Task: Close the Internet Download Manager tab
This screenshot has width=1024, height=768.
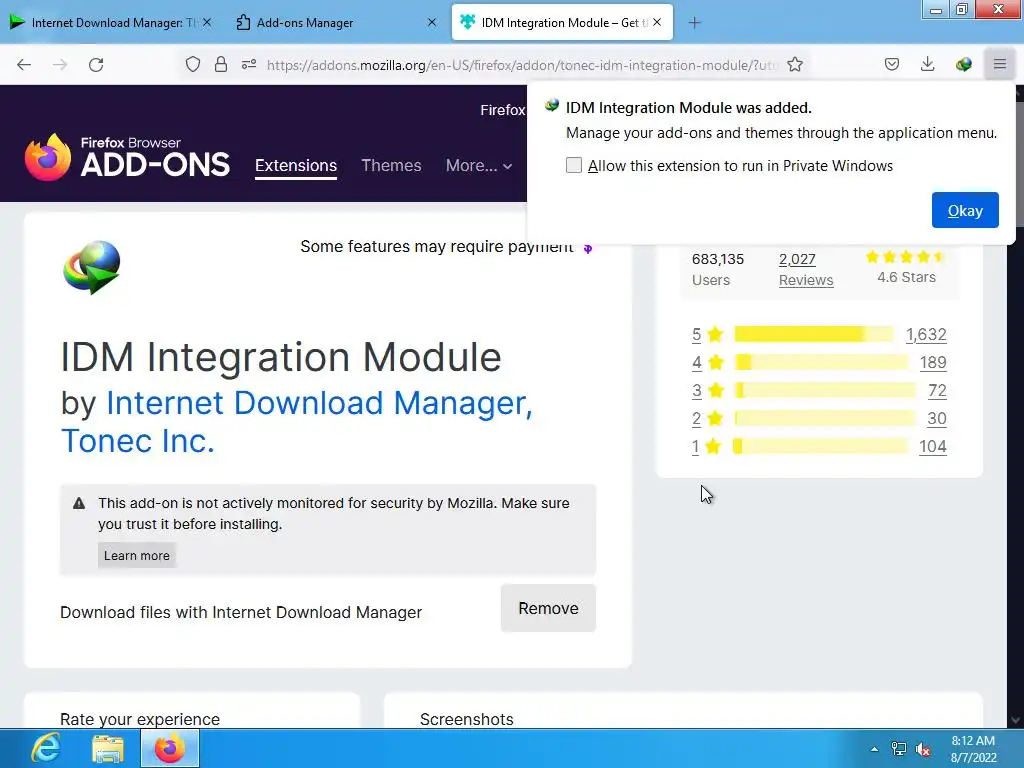Action: click(207, 22)
